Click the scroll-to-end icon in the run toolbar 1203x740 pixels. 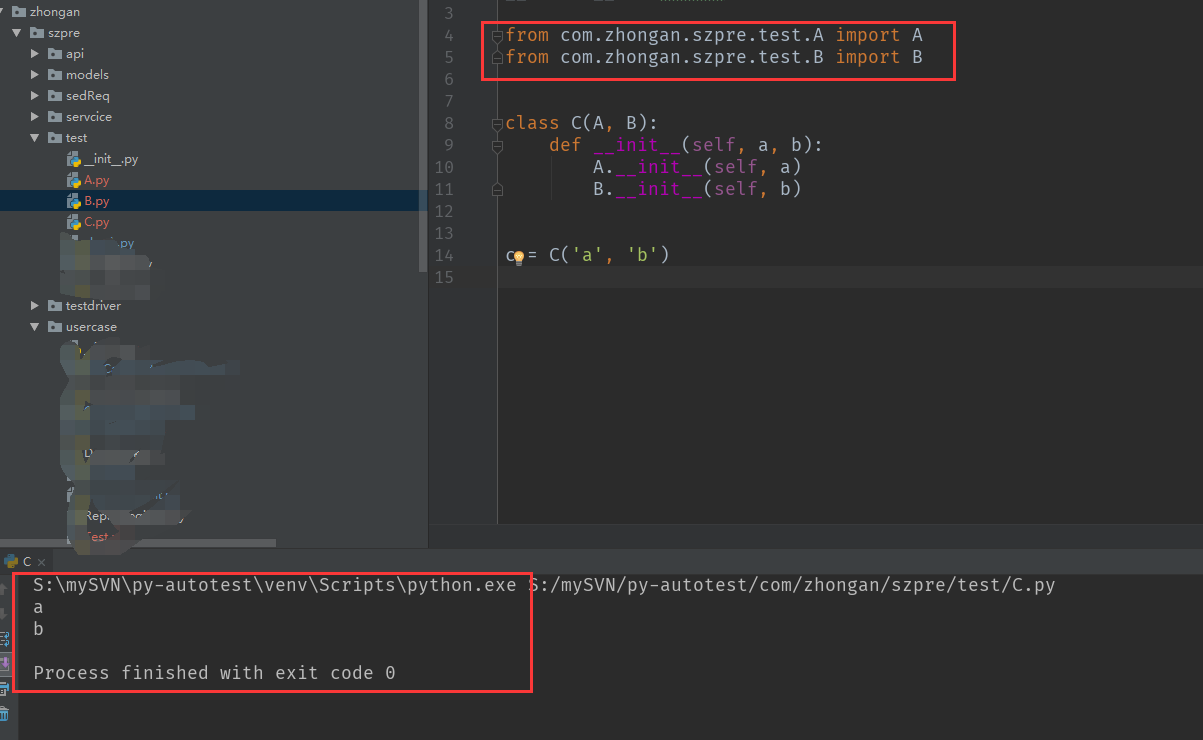point(4,662)
